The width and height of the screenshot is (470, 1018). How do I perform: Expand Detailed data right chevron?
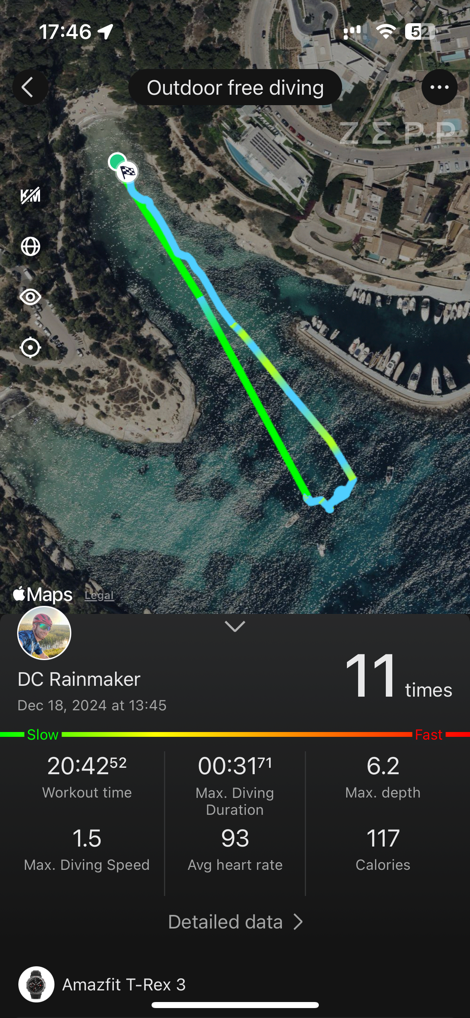[x=297, y=922]
